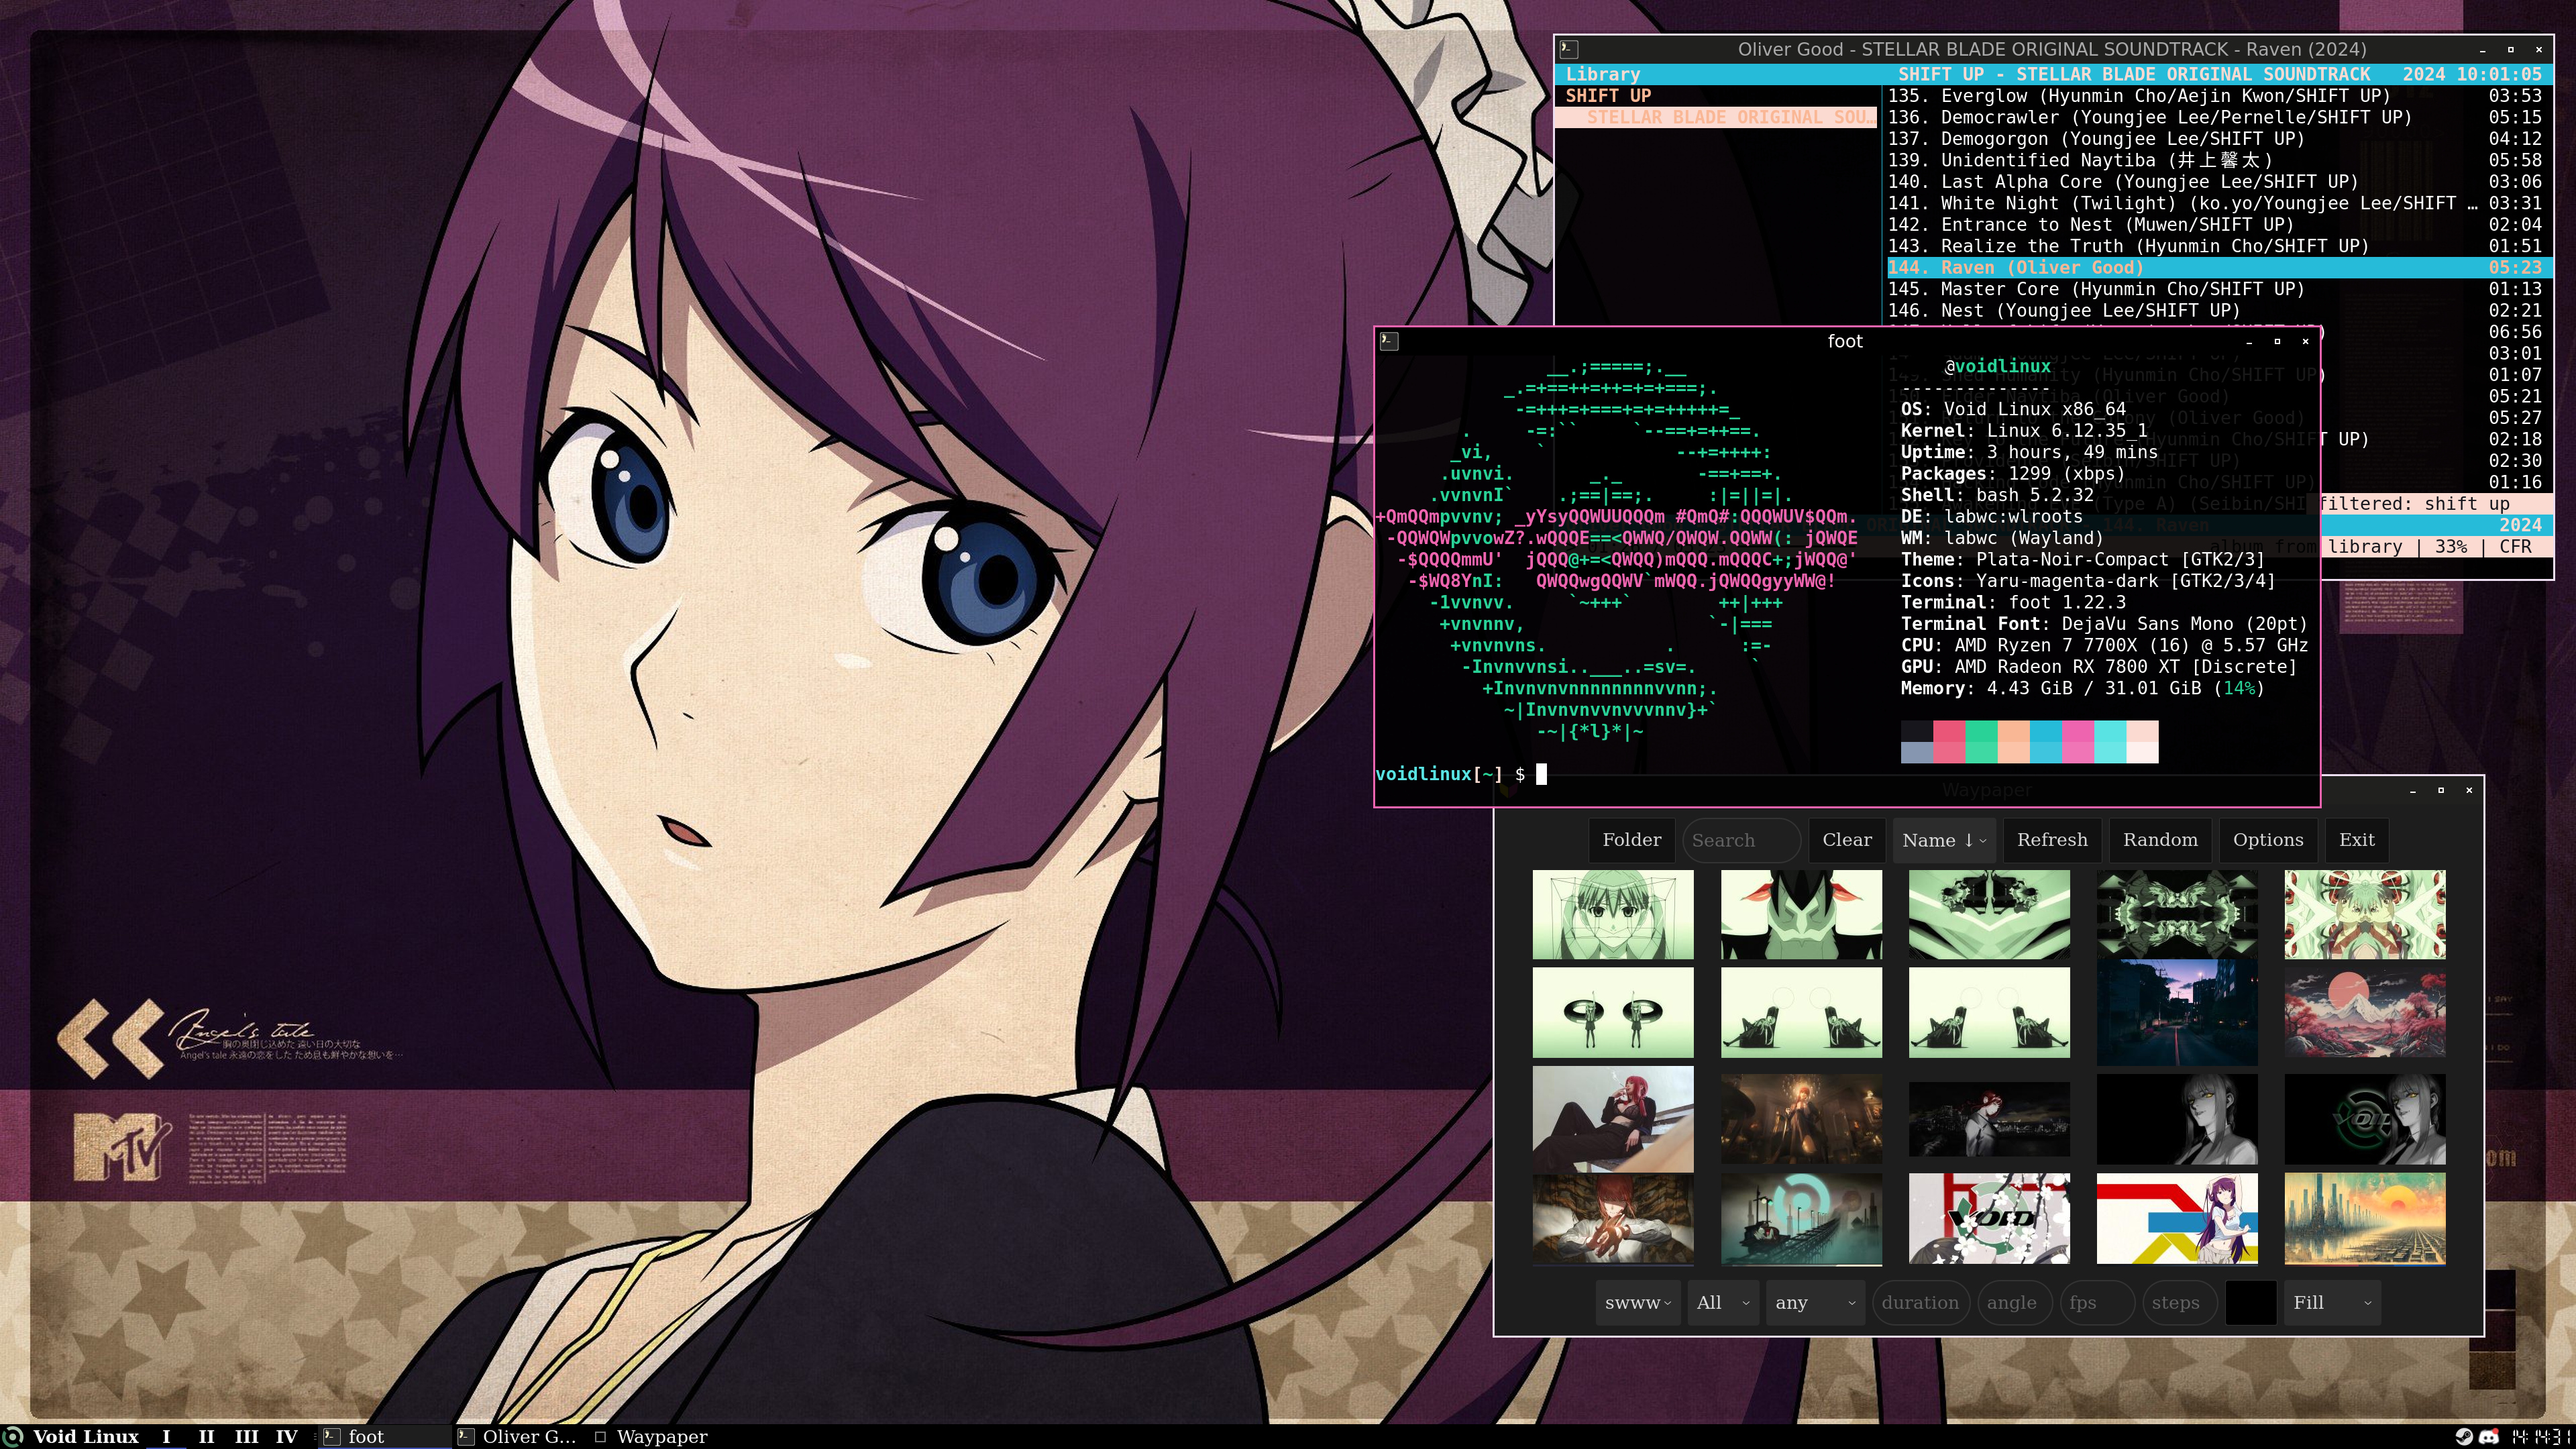Switch to workspace IV
The height and width of the screenshot is (1449, 2576).
[286, 1436]
